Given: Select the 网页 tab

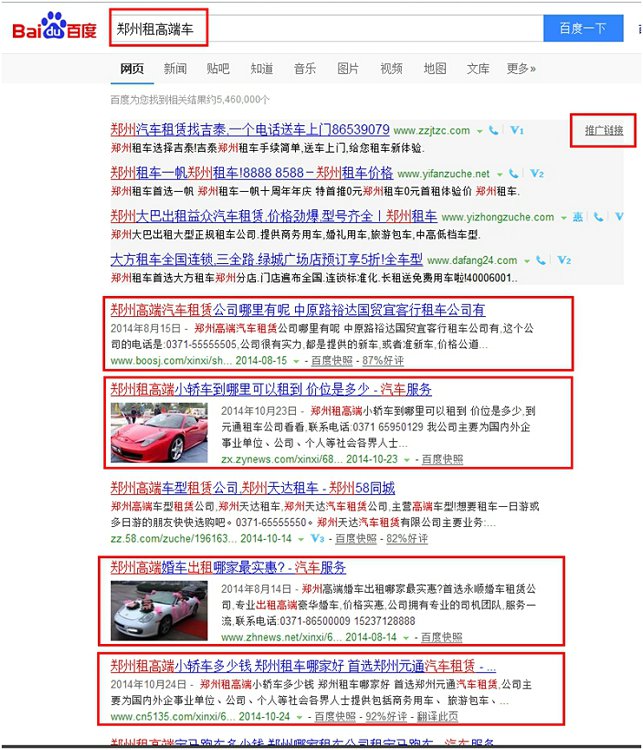Looking at the screenshot, I should pos(132,69).
